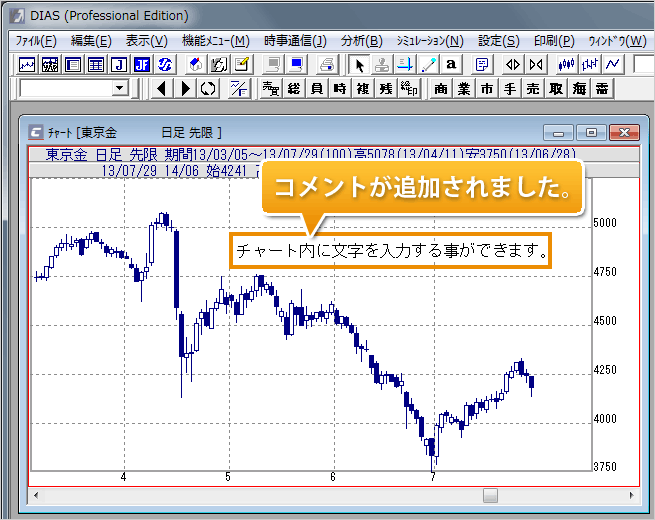Toggle the '時' toolbar button
This screenshot has width=655, height=520.
(x=340, y=89)
